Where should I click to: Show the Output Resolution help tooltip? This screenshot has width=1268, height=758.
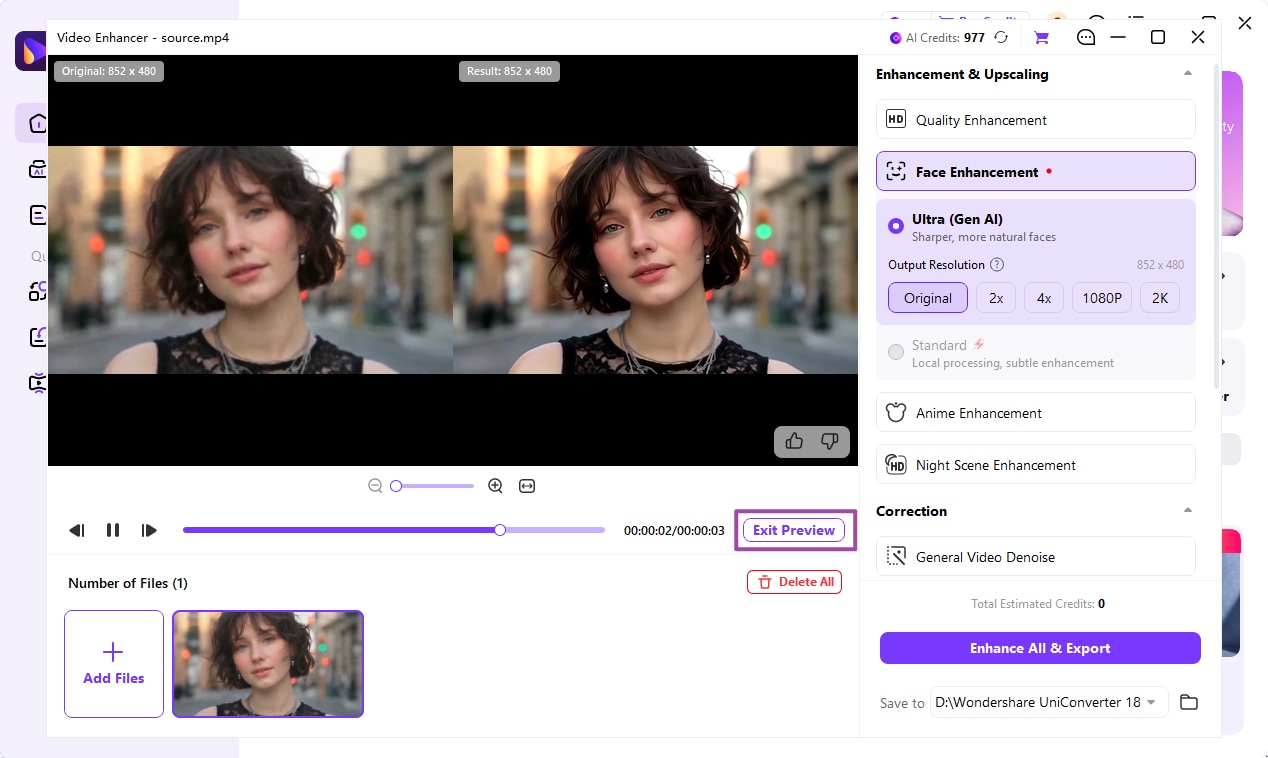click(x=997, y=265)
